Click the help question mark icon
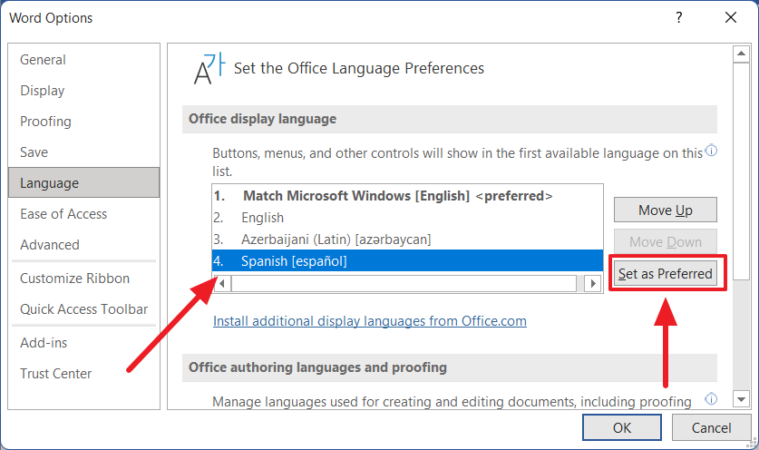This screenshot has width=759, height=450. coord(679,18)
